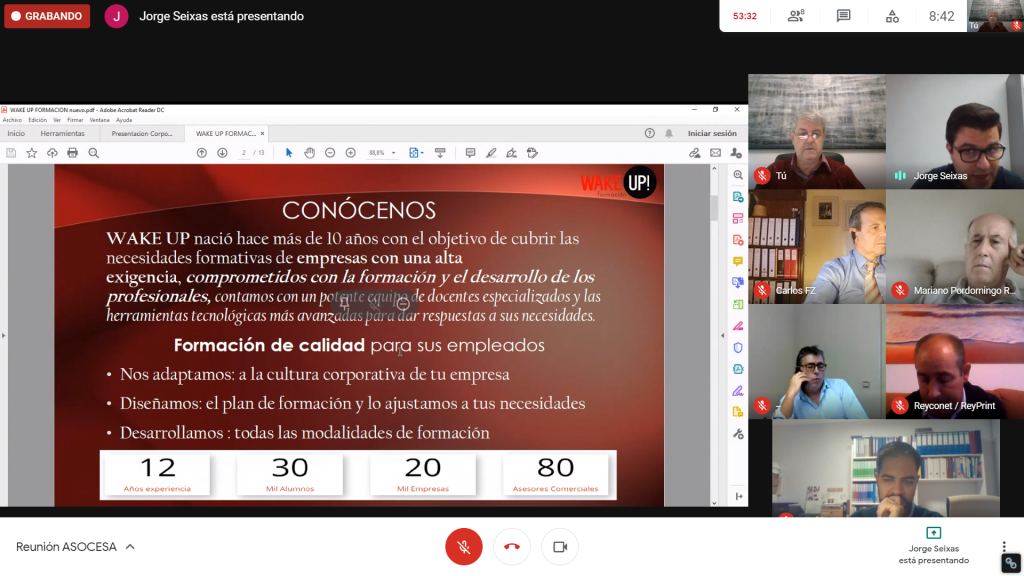Viewport: 1024px width, 576px height.
Task: Share a link to the file
Action: click(x=694, y=153)
